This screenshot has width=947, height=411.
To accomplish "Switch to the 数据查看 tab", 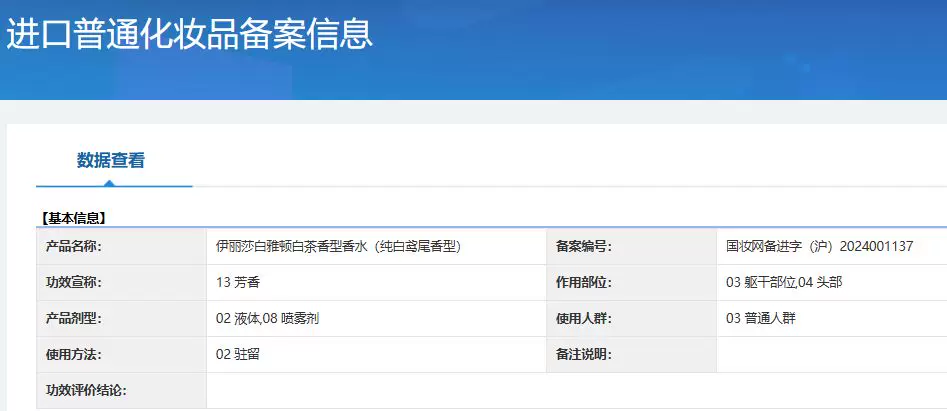I will point(111,160).
